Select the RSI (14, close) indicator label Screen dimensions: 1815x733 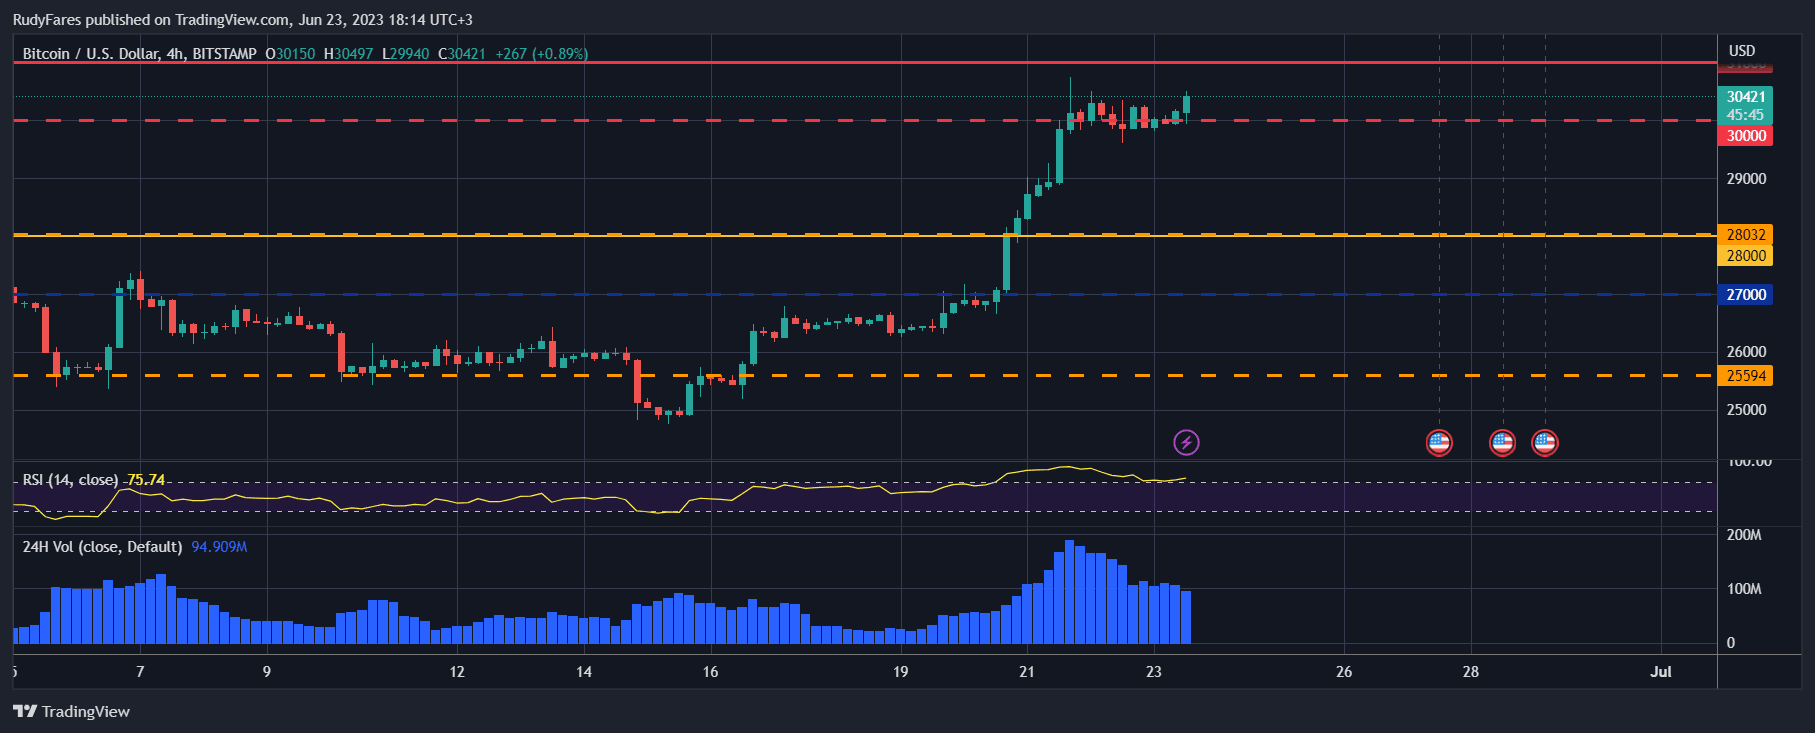pos(70,480)
